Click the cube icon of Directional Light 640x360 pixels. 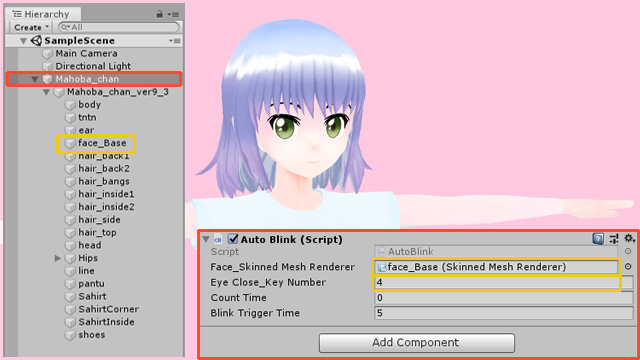(x=48, y=66)
